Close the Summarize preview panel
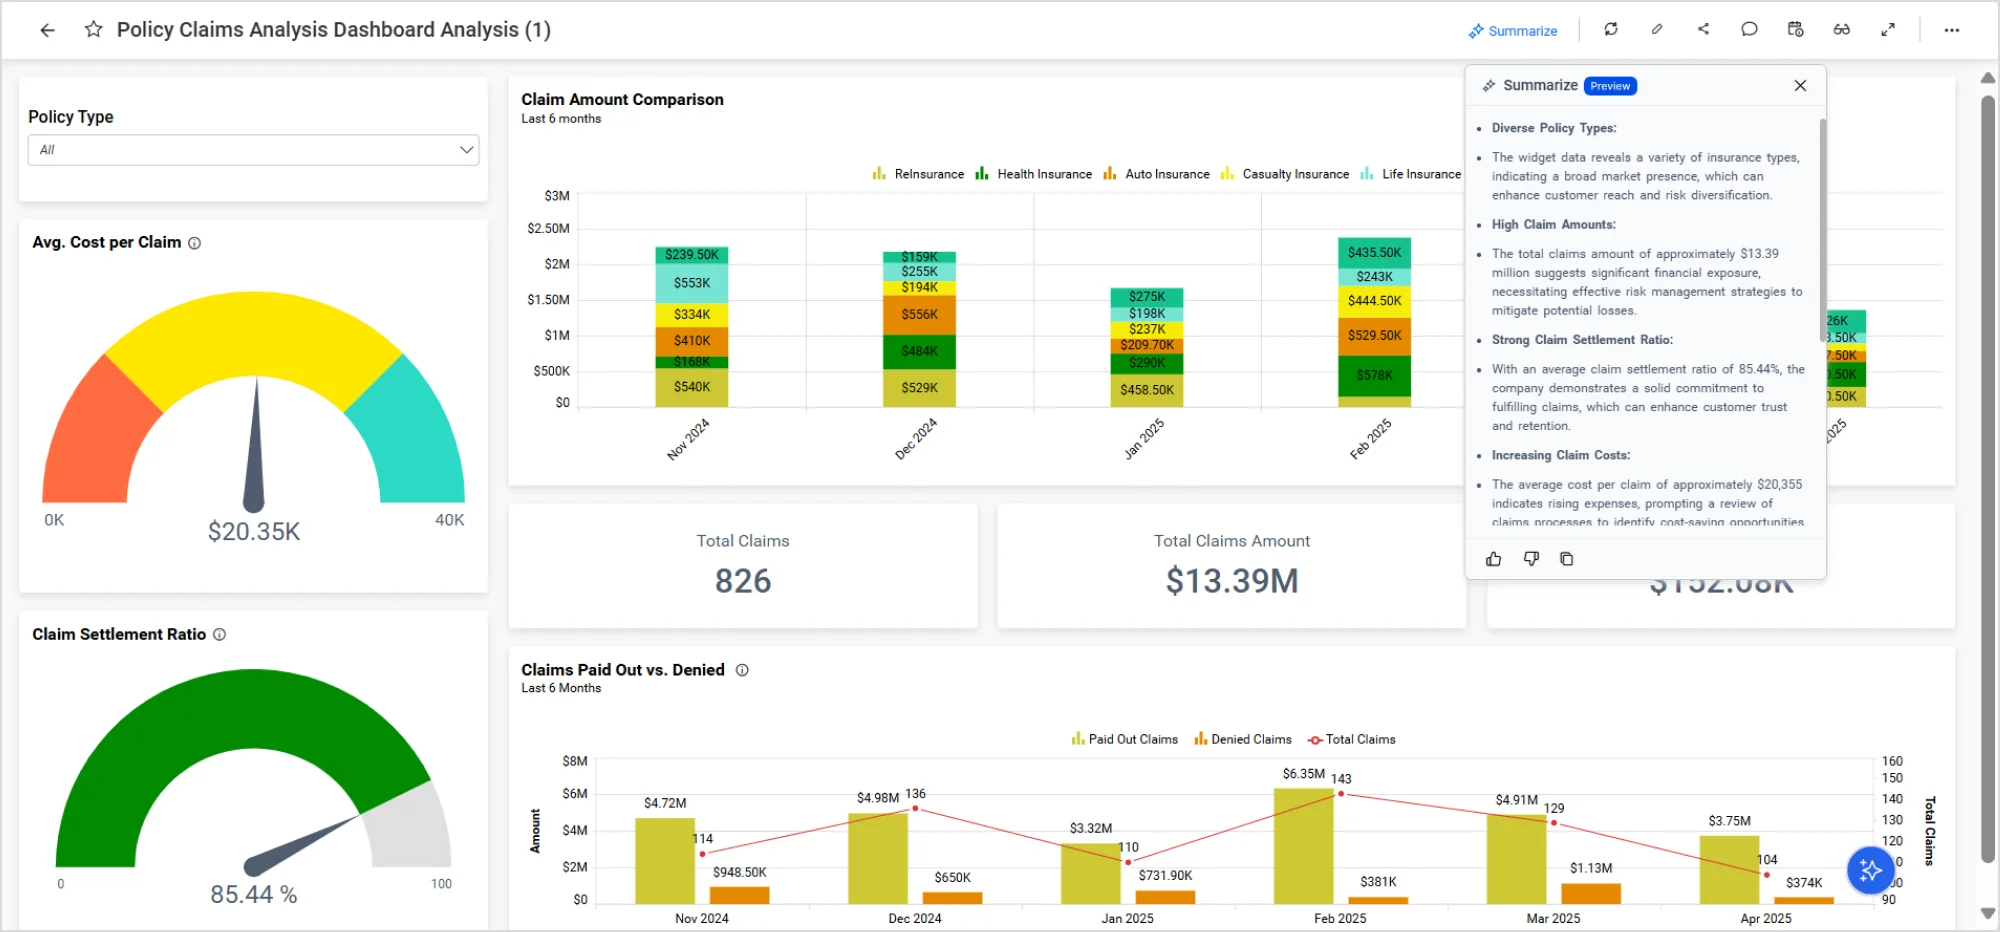Viewport: 2000px width, 932px height. pos(1800,86)
